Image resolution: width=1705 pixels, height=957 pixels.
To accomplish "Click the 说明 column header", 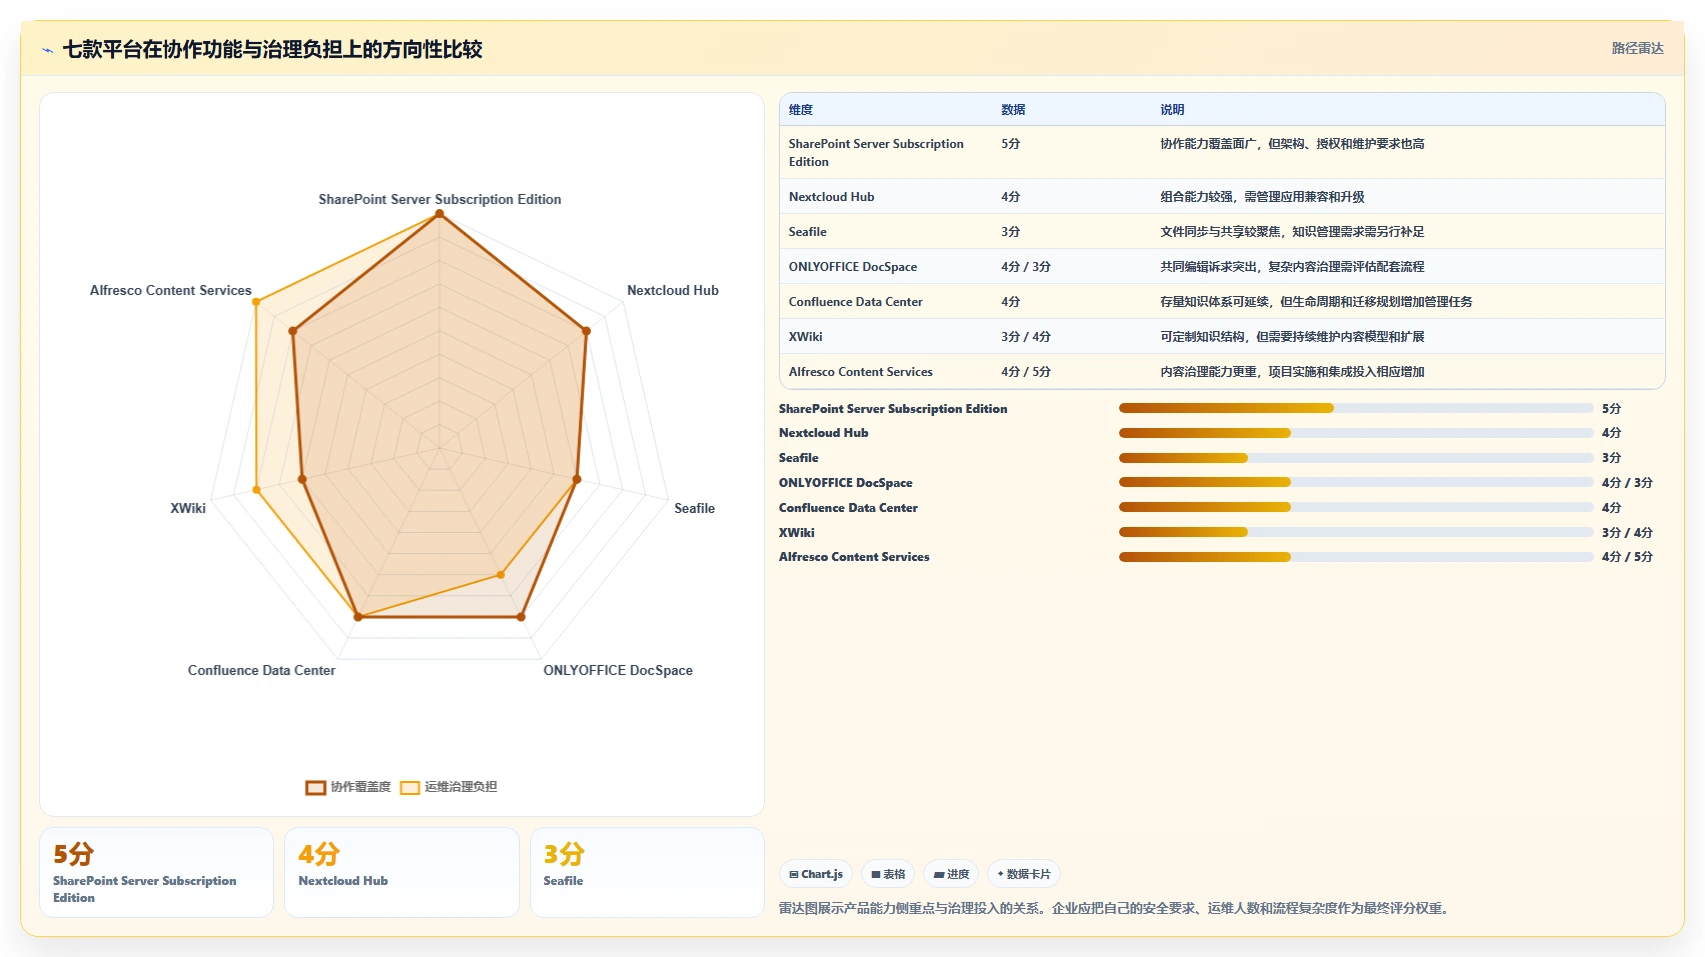I will (x=1172, y=110).
